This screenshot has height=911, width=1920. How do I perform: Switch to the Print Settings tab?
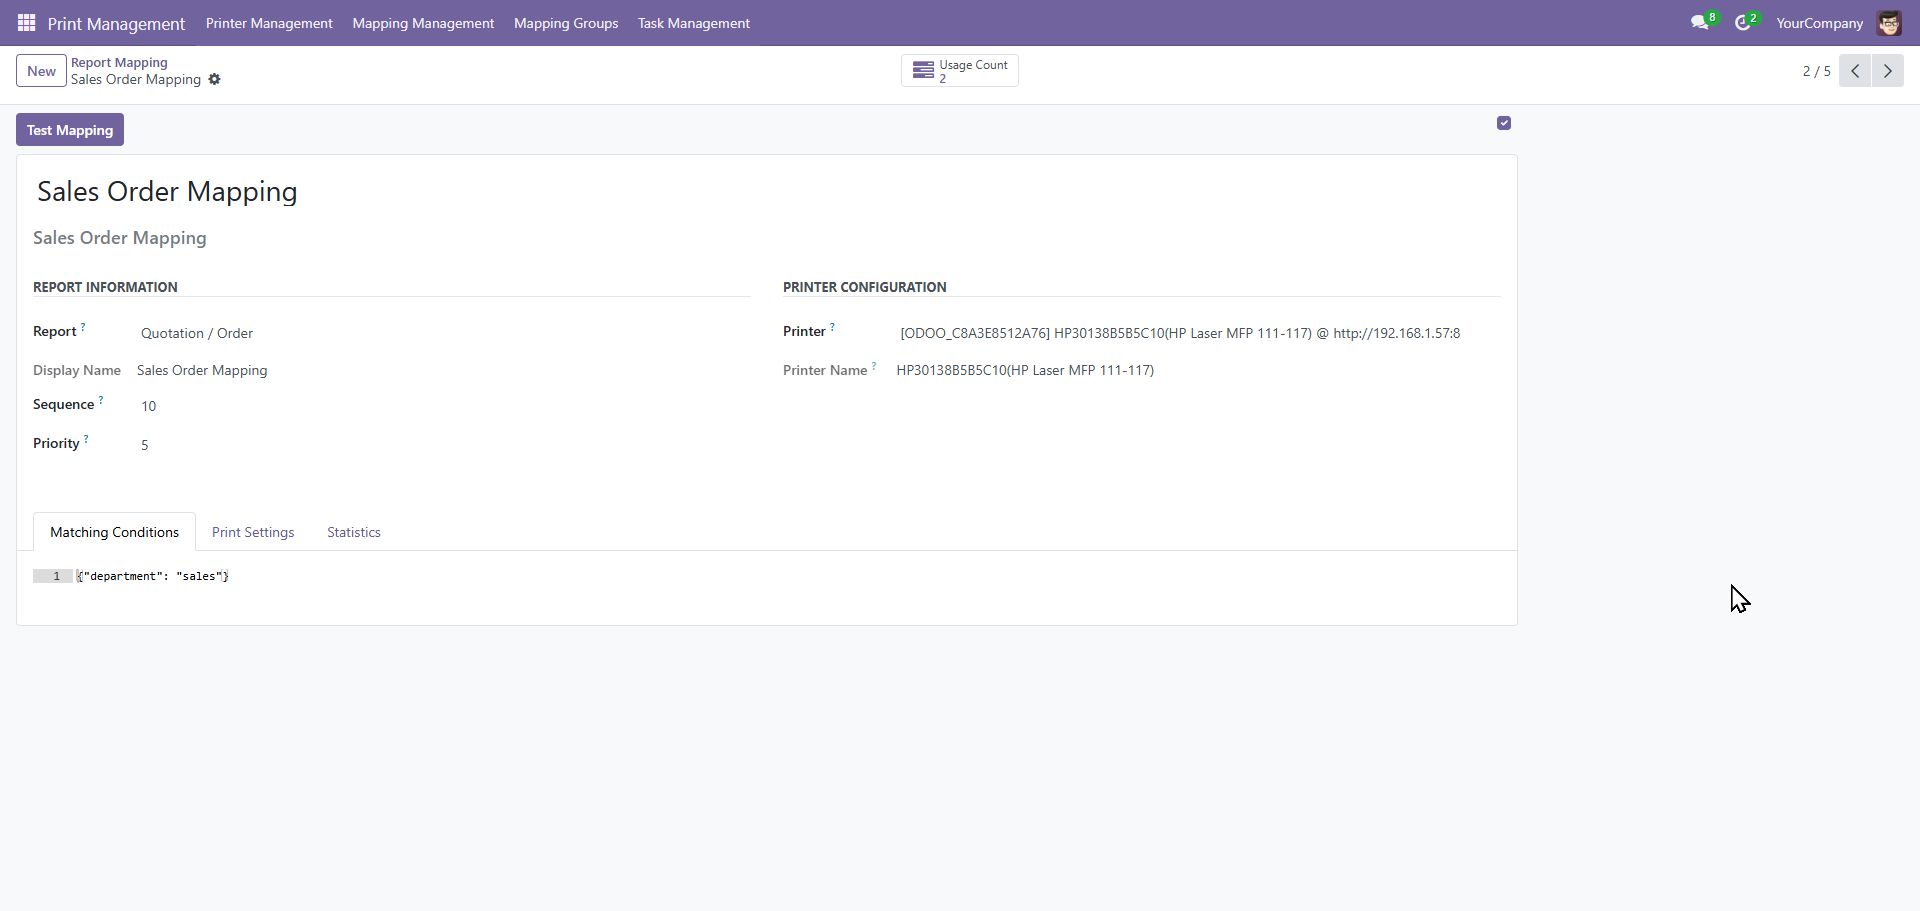(x=253, y=532)
